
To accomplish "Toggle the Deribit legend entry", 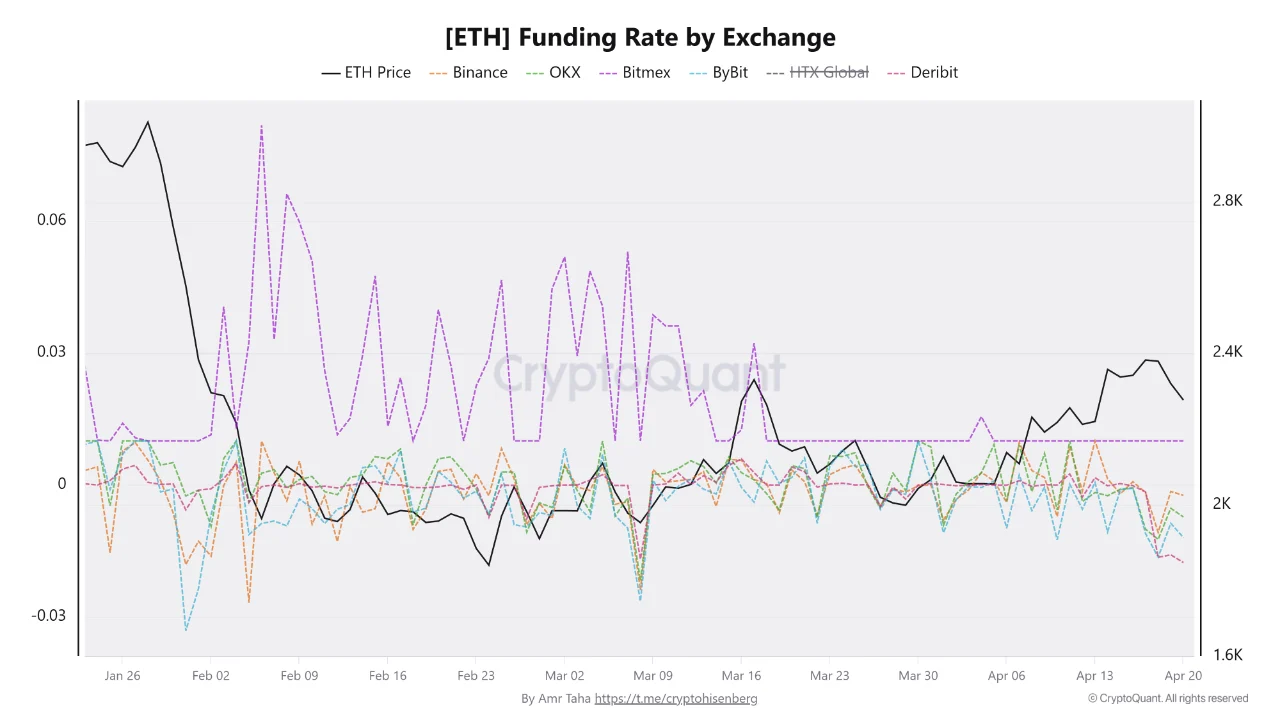I will pyautogui.click(x=922, y=72).
